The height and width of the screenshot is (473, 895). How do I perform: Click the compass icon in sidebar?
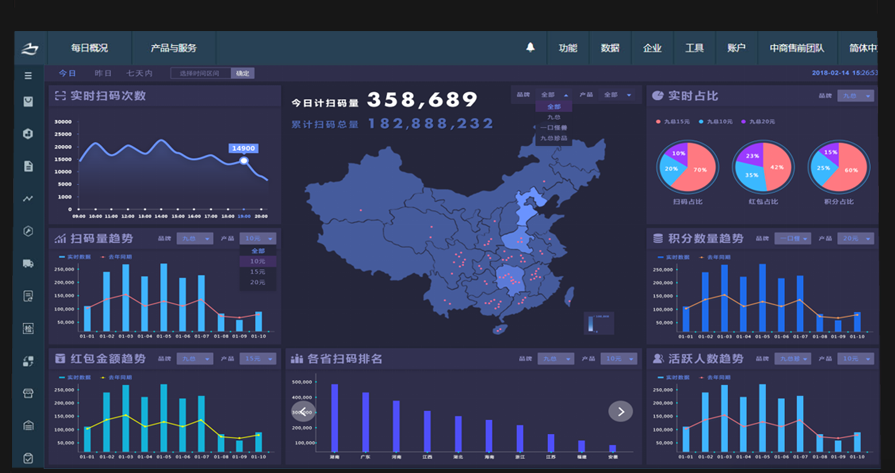28,231
